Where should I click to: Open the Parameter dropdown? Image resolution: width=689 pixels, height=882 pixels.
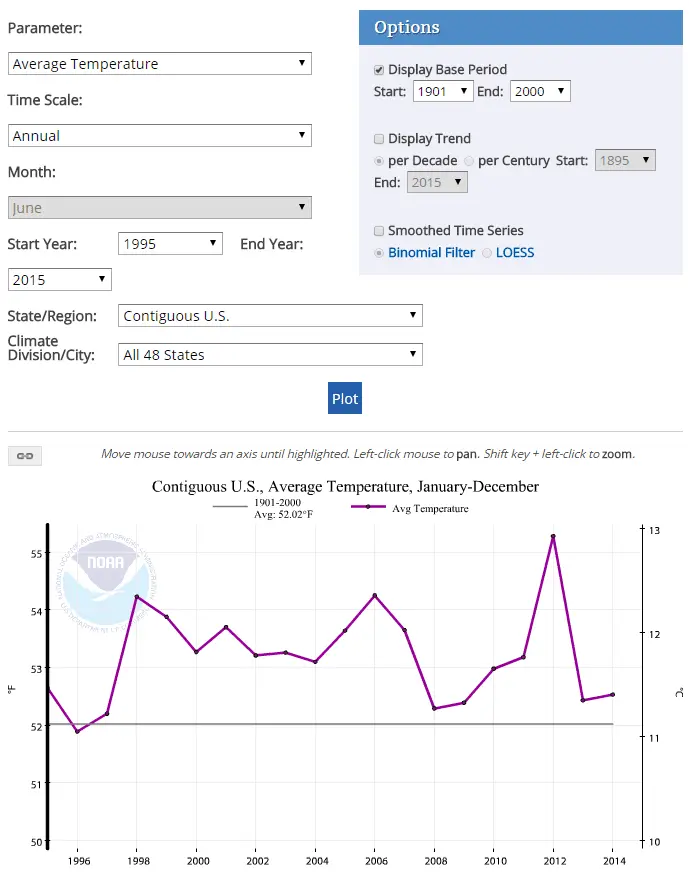(x=160, y=64)
